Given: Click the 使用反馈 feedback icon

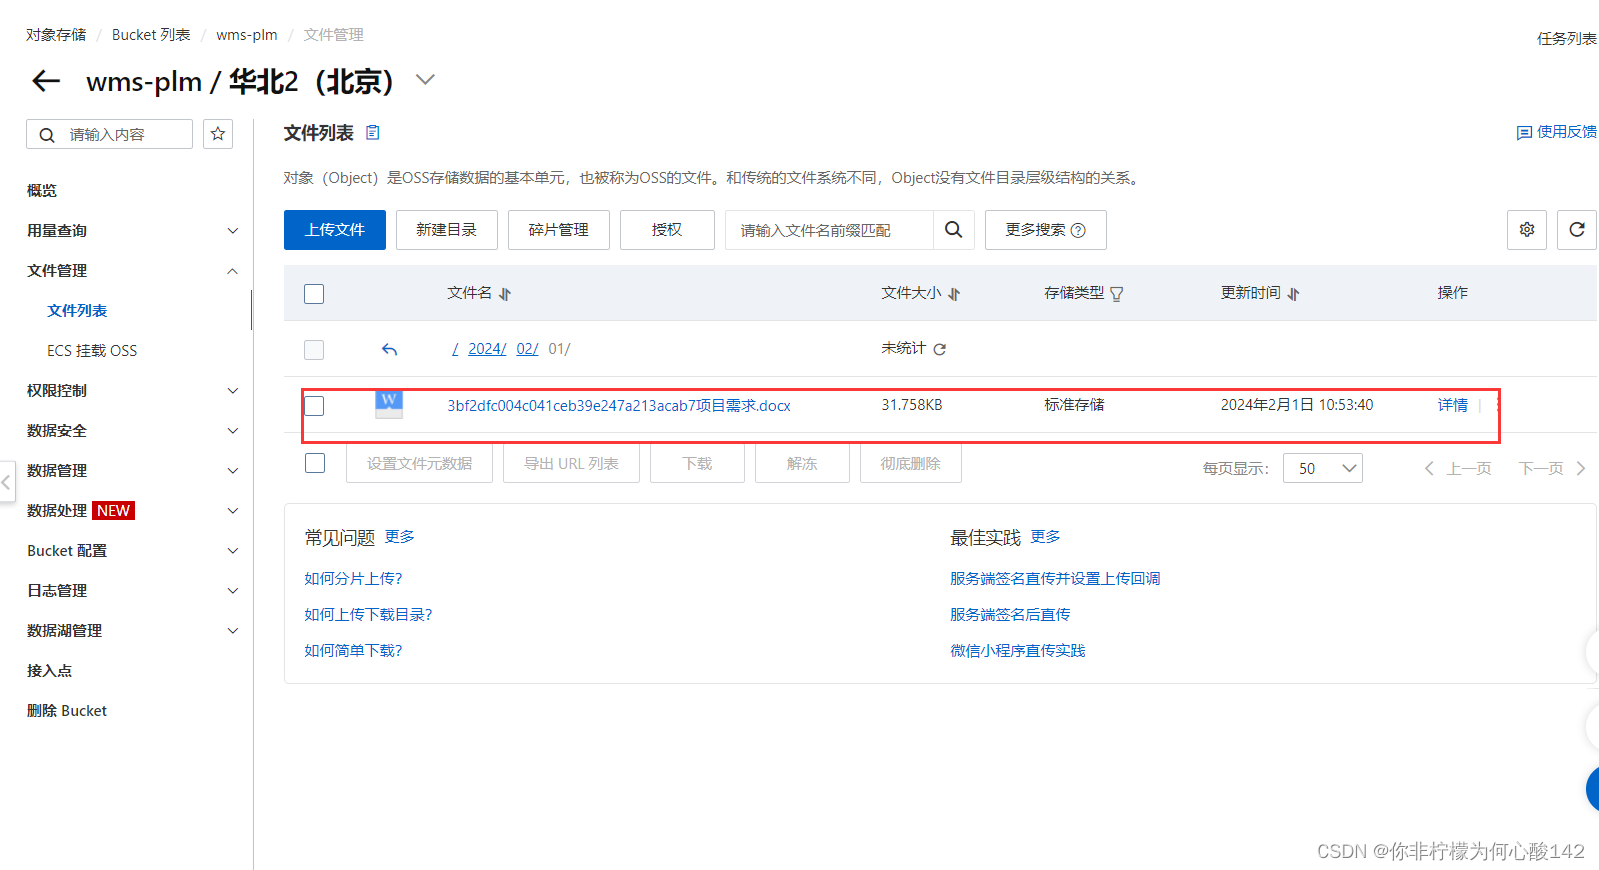Looking at the screenshot, I should [1524, 132].
